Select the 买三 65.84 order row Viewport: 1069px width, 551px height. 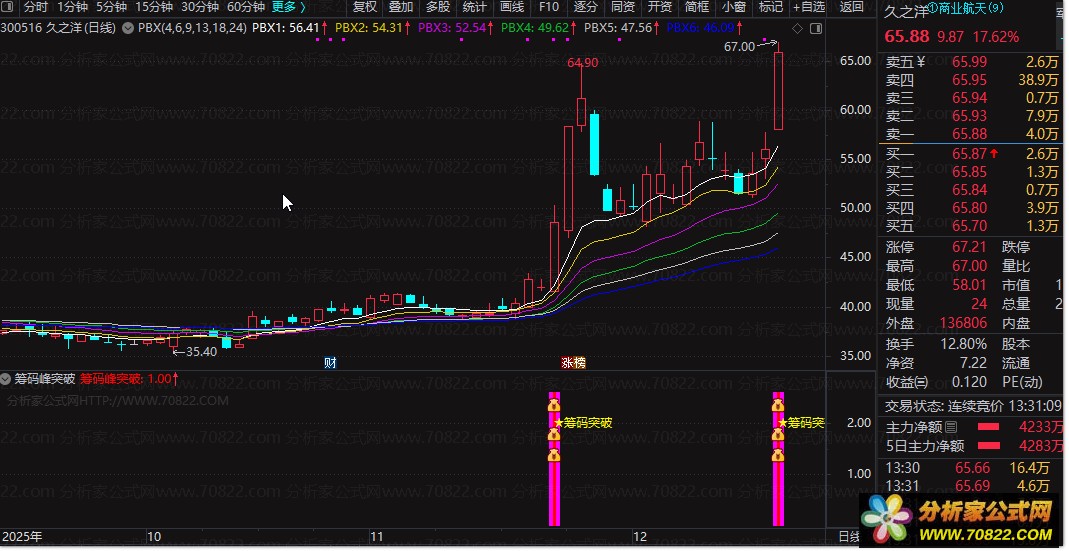[972, 190]
